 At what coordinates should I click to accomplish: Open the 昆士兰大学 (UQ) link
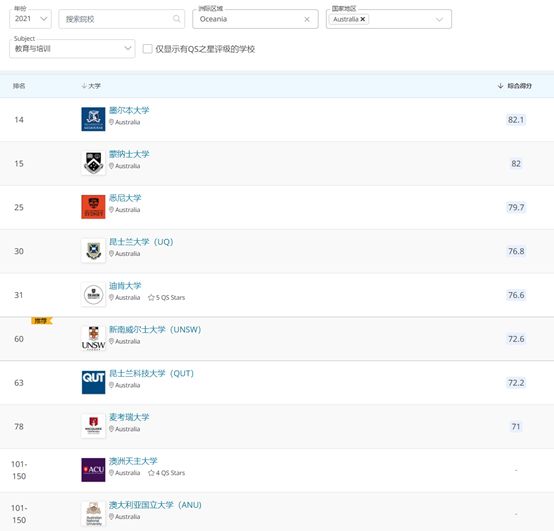(141, 242)
